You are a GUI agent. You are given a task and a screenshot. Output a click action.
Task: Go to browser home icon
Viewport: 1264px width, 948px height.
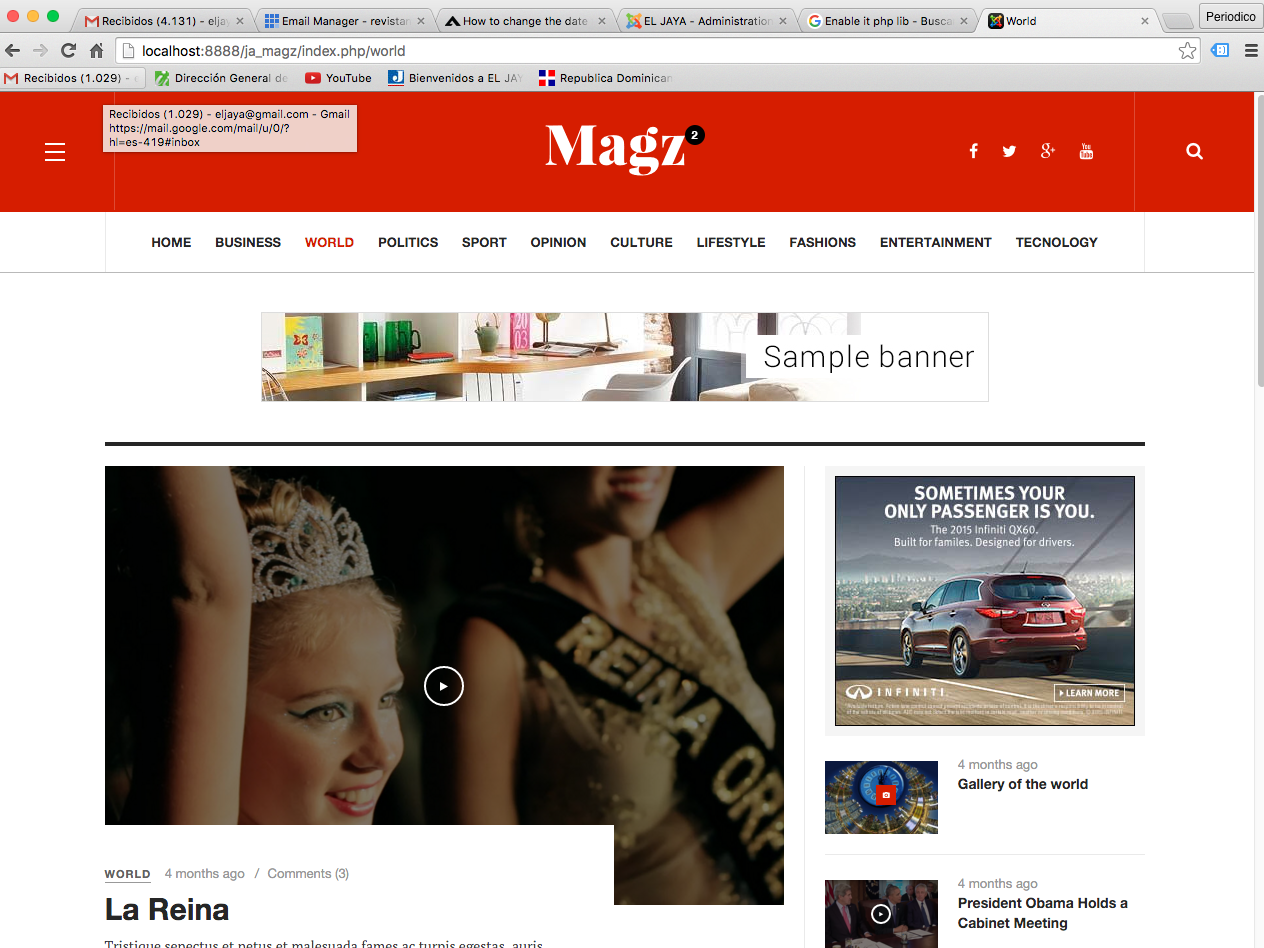97,50
